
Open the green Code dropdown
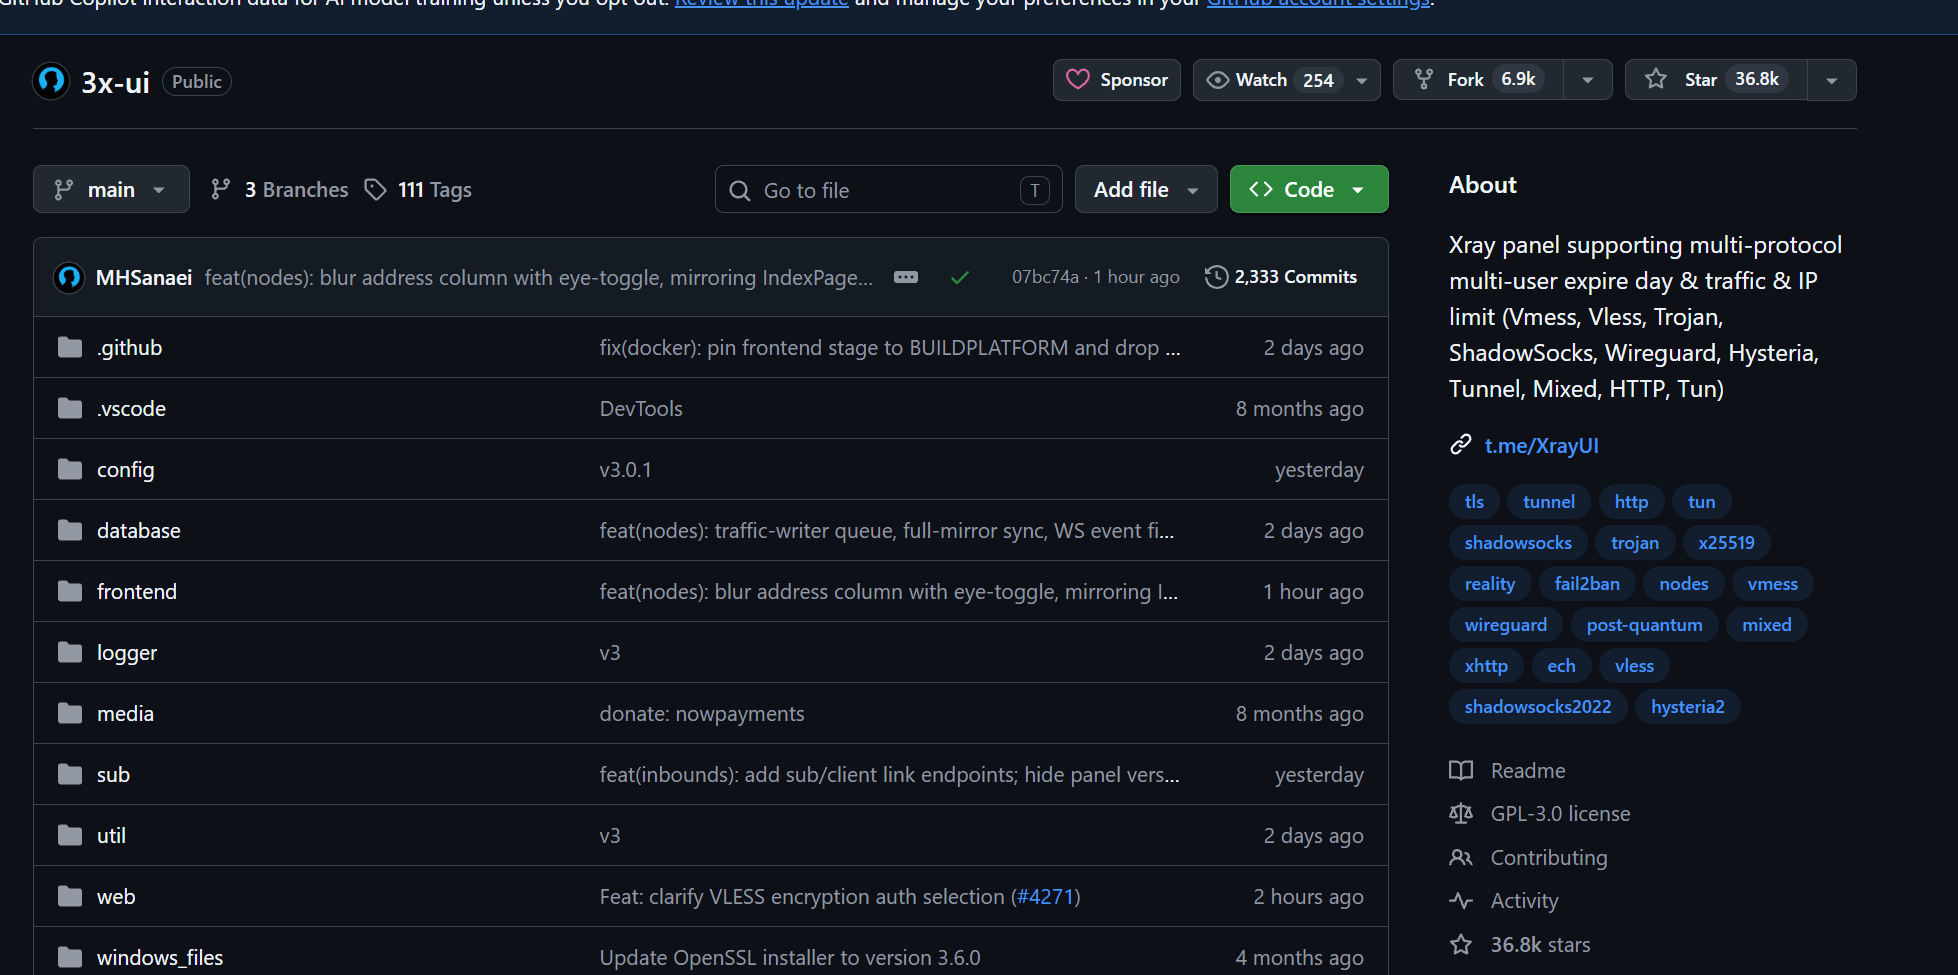coord(1309,189)
